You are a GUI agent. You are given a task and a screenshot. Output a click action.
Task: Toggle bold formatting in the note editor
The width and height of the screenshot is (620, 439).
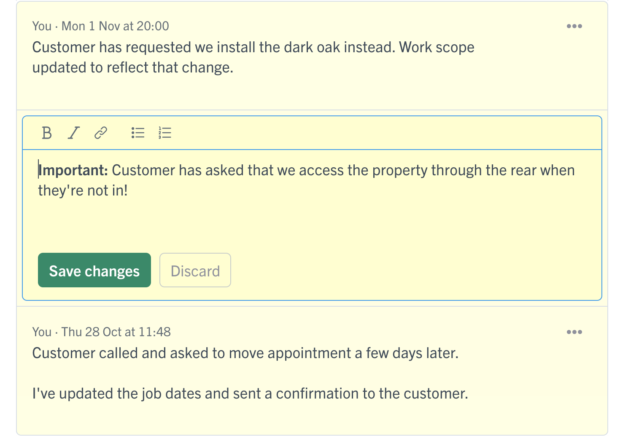click(x=47, y=133)
